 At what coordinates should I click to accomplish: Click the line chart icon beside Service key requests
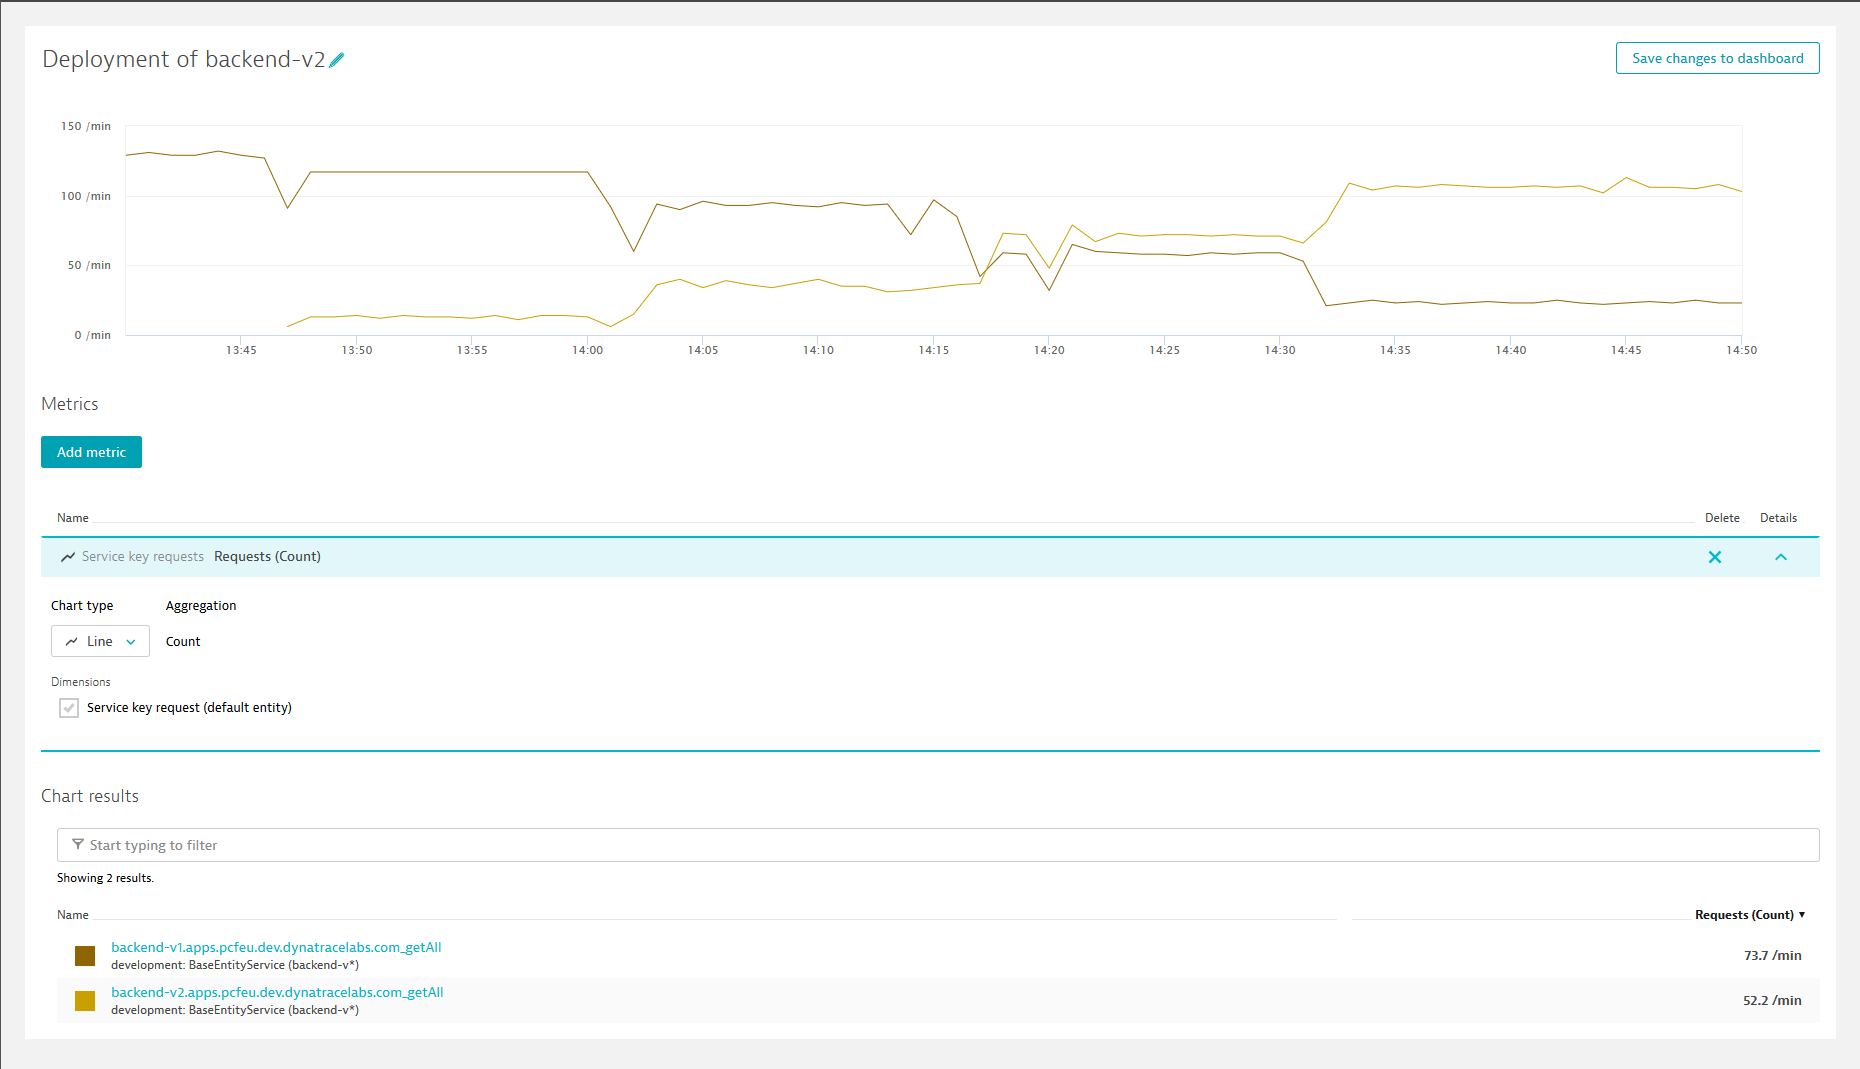click(68, 557)
